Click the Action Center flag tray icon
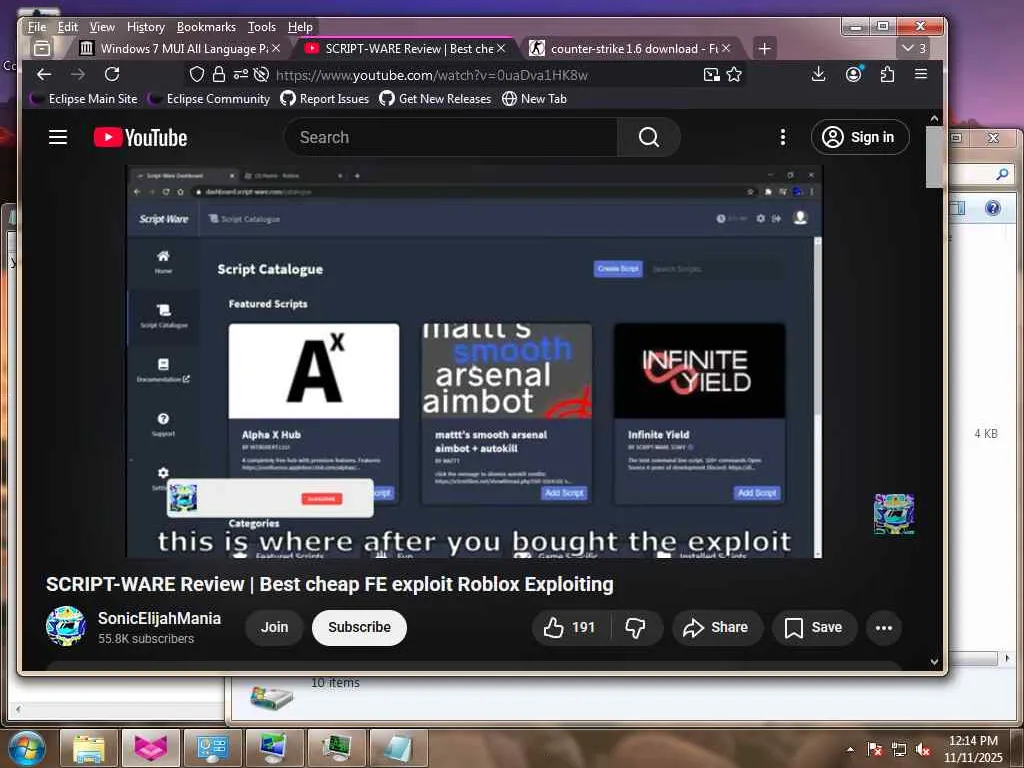 pos(874,749)
